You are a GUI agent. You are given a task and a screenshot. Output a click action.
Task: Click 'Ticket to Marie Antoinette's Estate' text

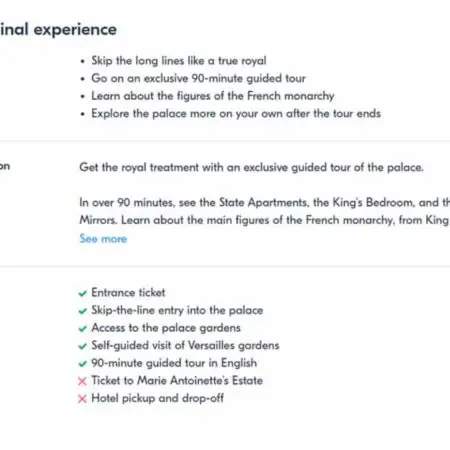(177, 381)
